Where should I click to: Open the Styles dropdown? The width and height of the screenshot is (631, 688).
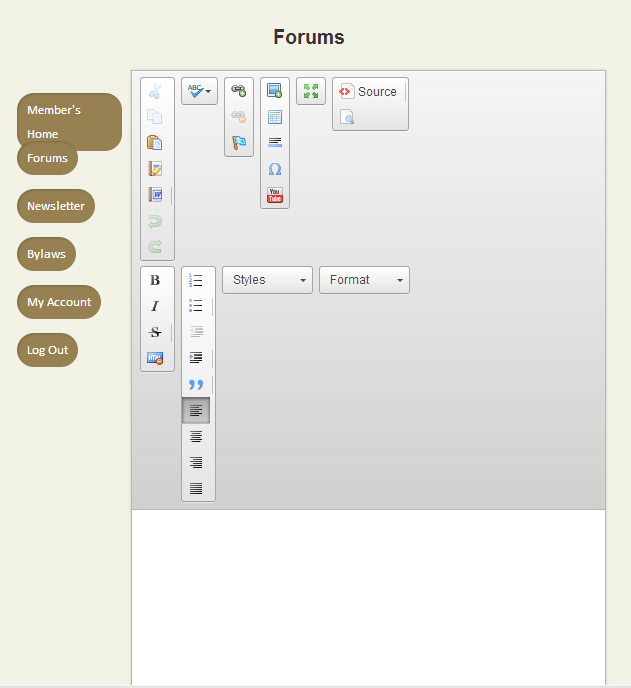267,280
